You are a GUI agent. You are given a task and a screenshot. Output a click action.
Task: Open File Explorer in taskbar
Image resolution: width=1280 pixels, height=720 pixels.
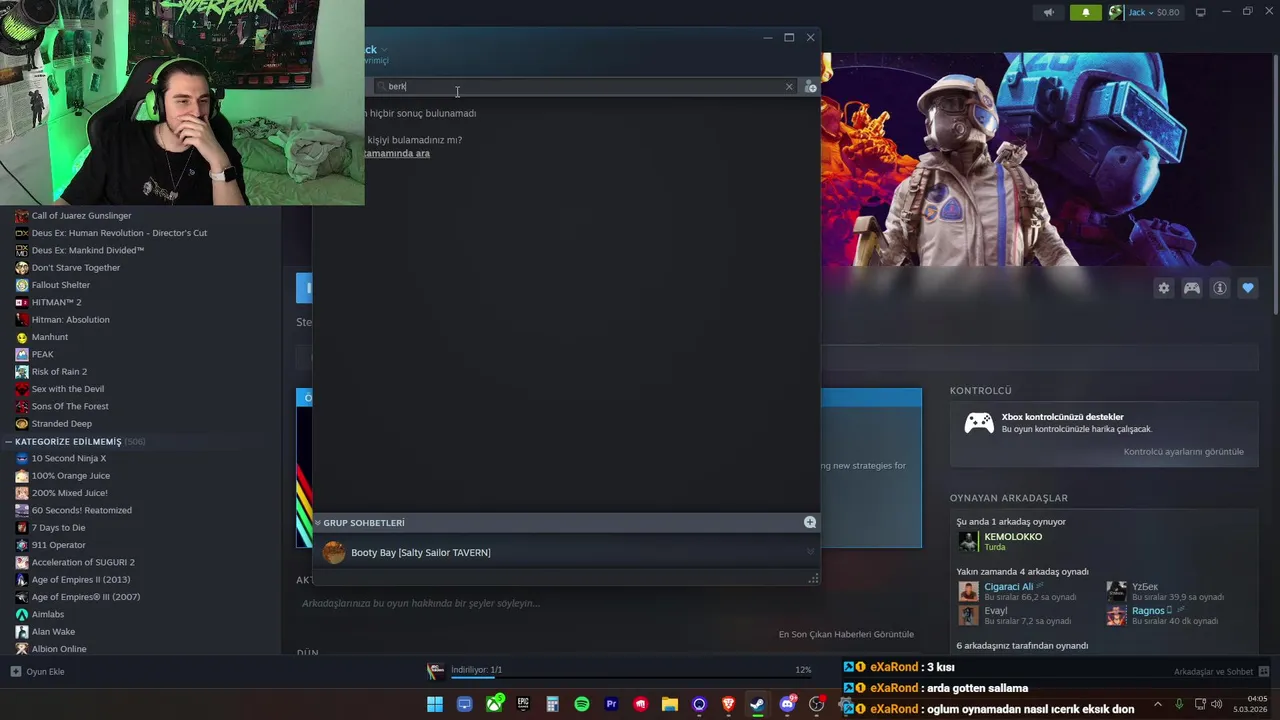pyautogui.click(x=670, y=704)
